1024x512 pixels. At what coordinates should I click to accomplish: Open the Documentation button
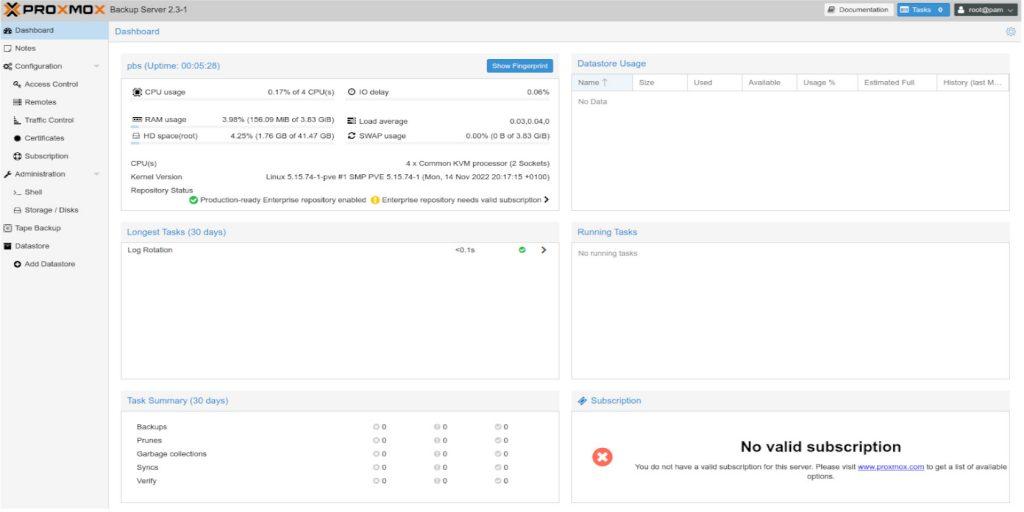[858, 10]
